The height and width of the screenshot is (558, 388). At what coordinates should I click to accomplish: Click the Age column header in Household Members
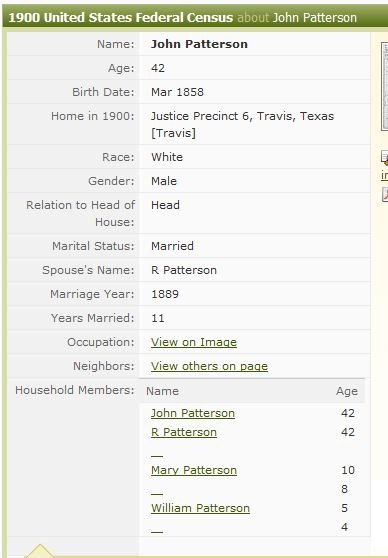tap(347, 391)
